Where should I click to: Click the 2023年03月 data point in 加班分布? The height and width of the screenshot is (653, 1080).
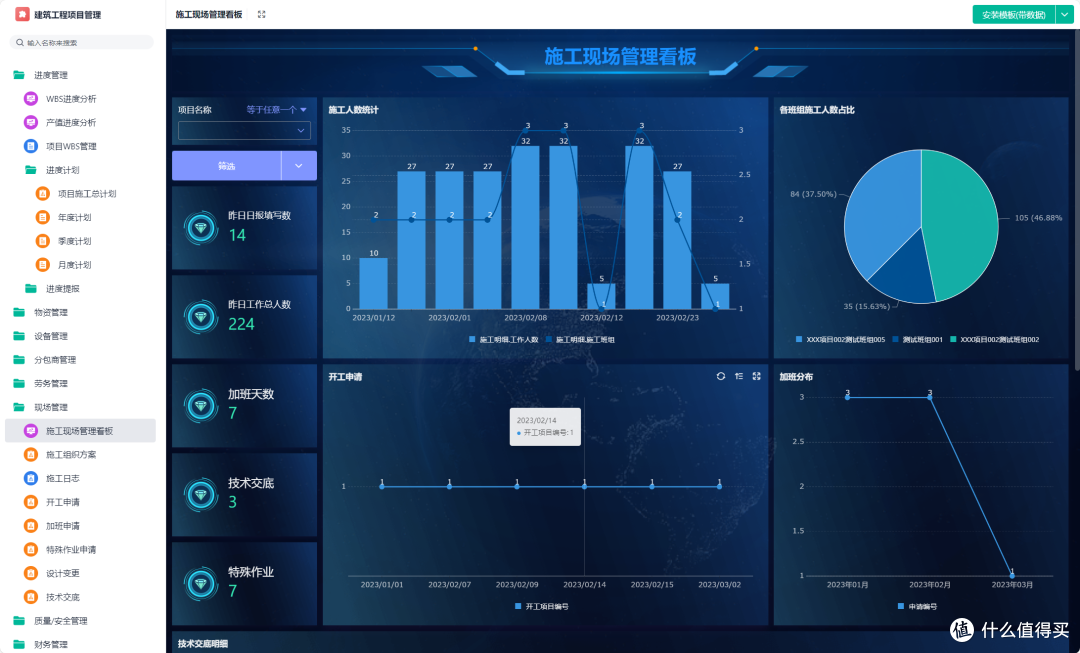[1012, 575]
